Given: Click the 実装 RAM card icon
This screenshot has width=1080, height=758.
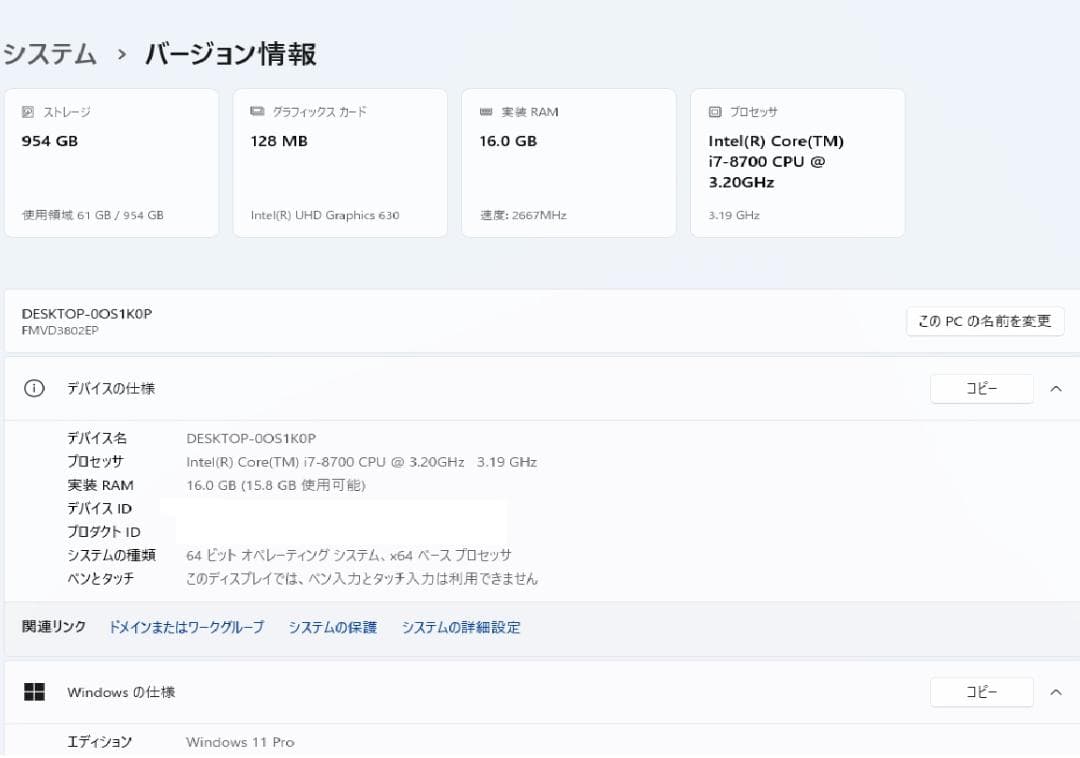Looking at the screenshot, I should coord(487,112).
